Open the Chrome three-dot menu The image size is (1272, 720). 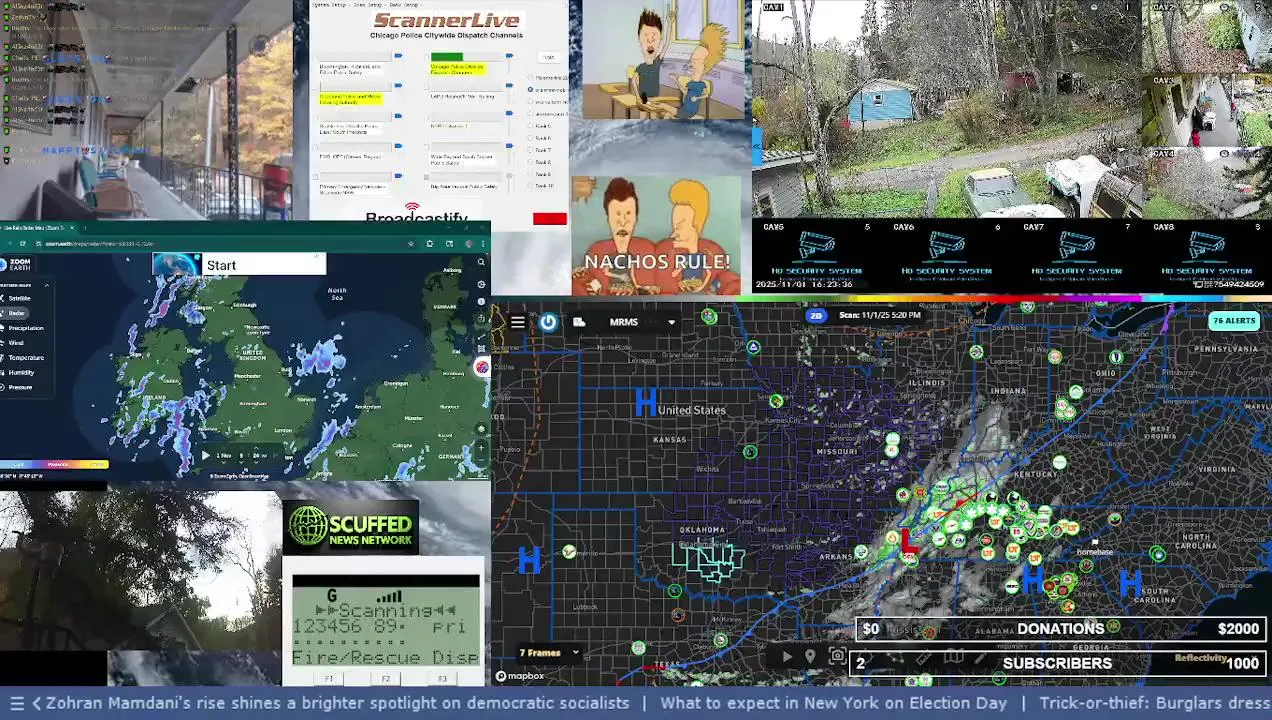(x=484, y=243)
